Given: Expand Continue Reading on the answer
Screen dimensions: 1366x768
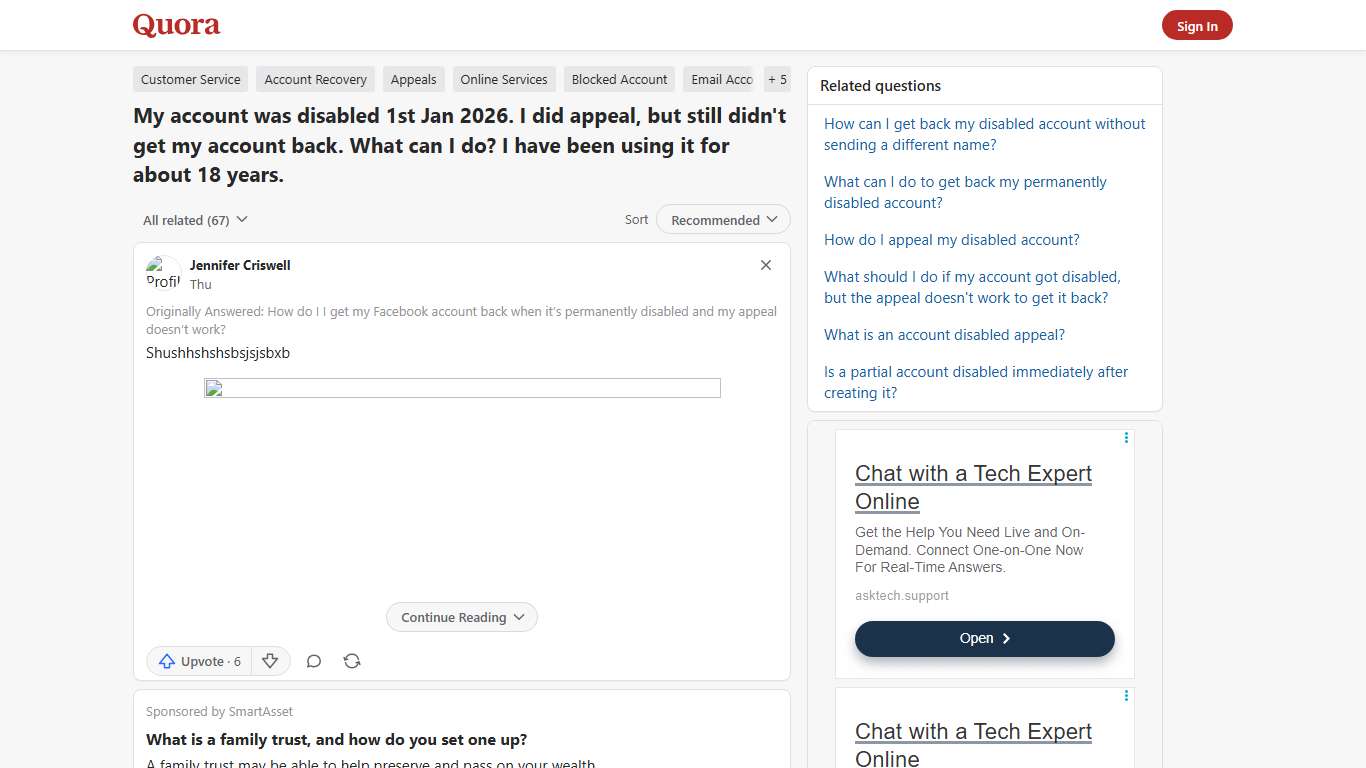Looking at the screenshot, I should coord(461,617).
